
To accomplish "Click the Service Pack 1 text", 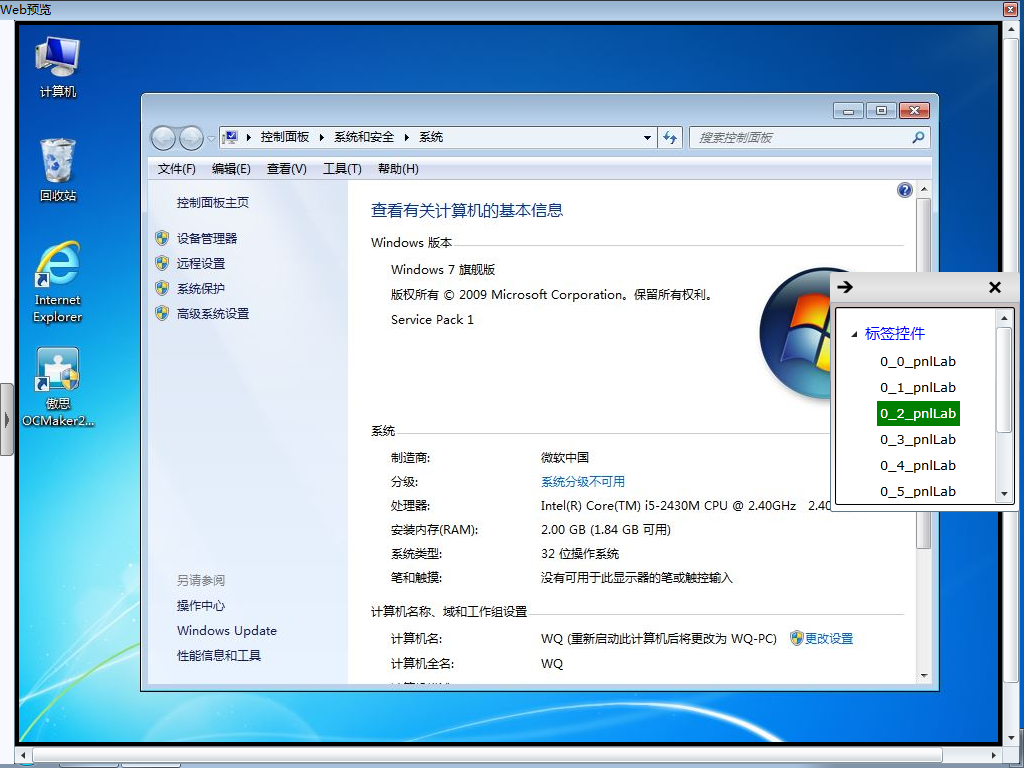I will pyautogui.click(x=432, y=319).
